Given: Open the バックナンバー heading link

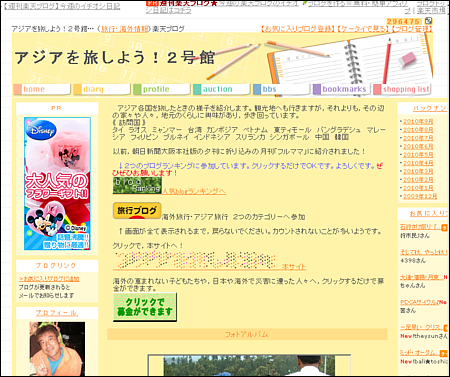Looking at the screenshot, I should click(431, 108).
